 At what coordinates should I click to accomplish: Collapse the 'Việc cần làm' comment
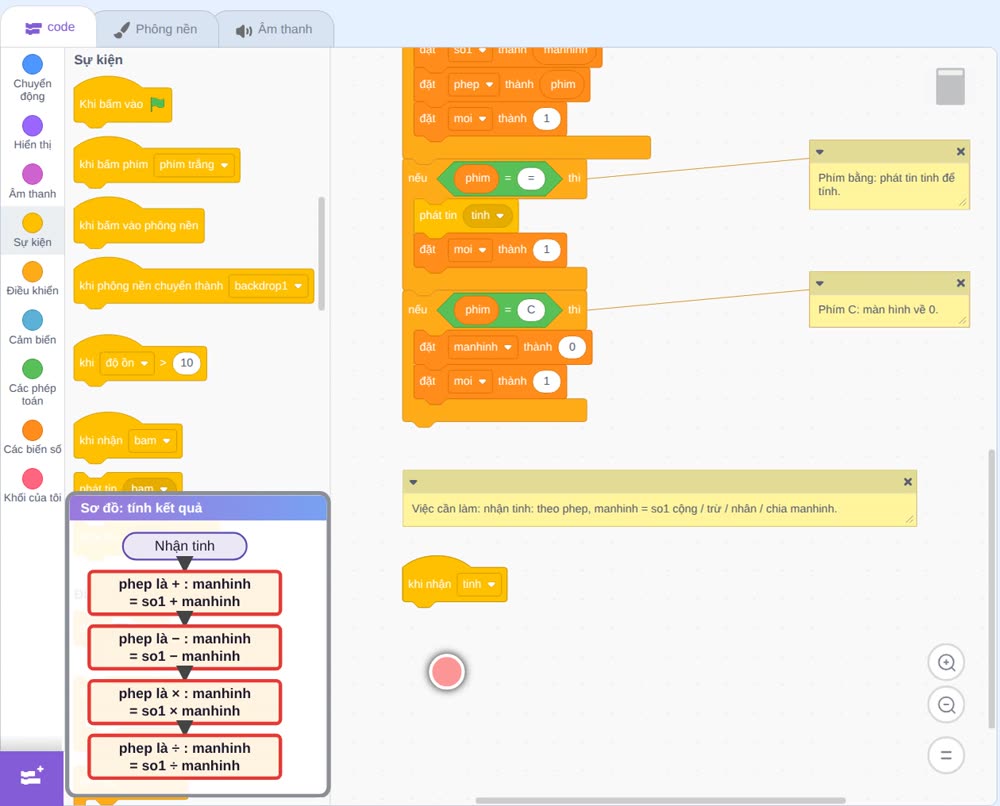point(413,483)
